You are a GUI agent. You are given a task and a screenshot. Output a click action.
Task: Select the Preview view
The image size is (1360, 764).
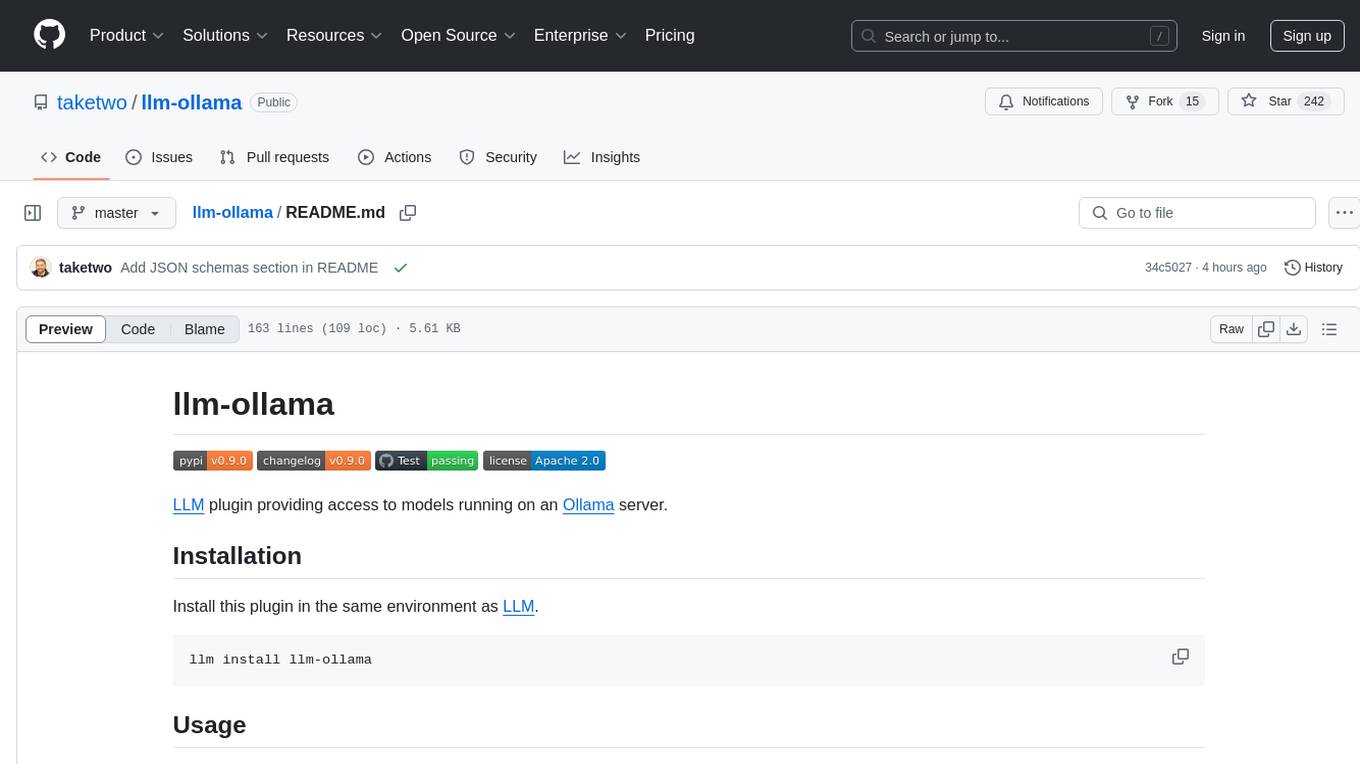pos(66,329)
